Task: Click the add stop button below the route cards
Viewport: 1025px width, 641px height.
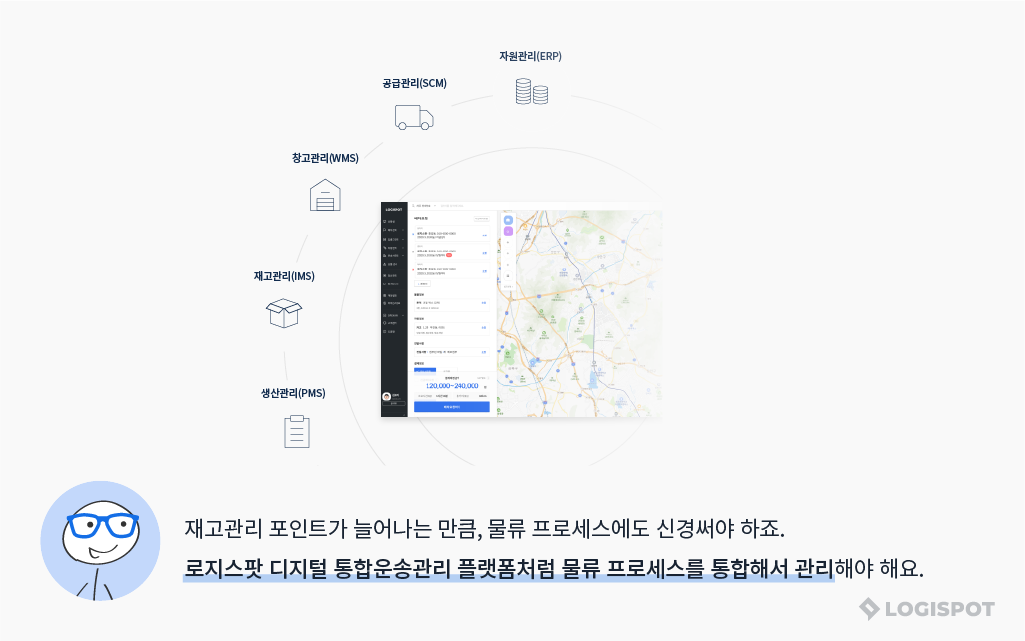Action: pos(421,284)
